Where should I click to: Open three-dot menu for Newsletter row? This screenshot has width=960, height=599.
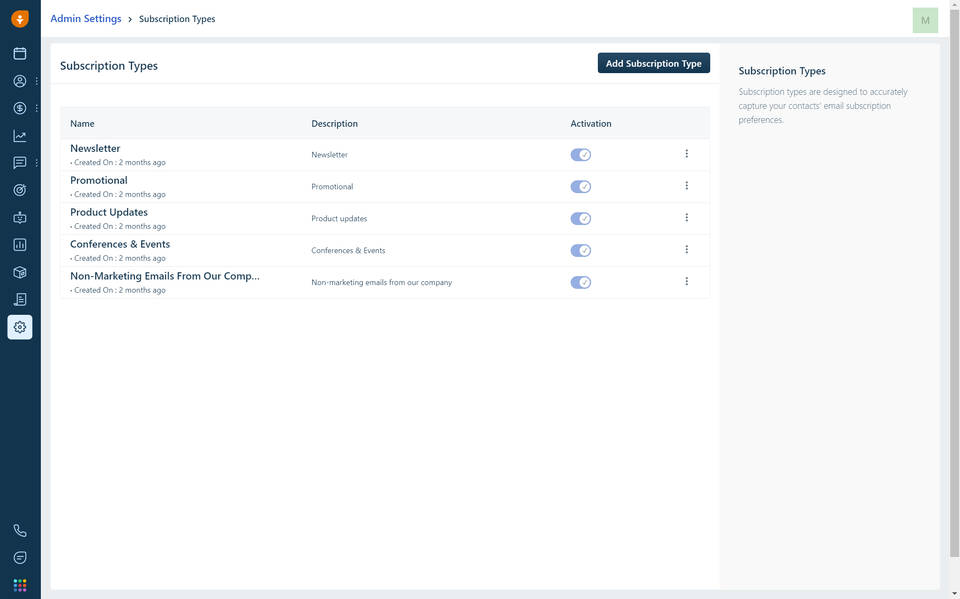(x=687, y=154)
